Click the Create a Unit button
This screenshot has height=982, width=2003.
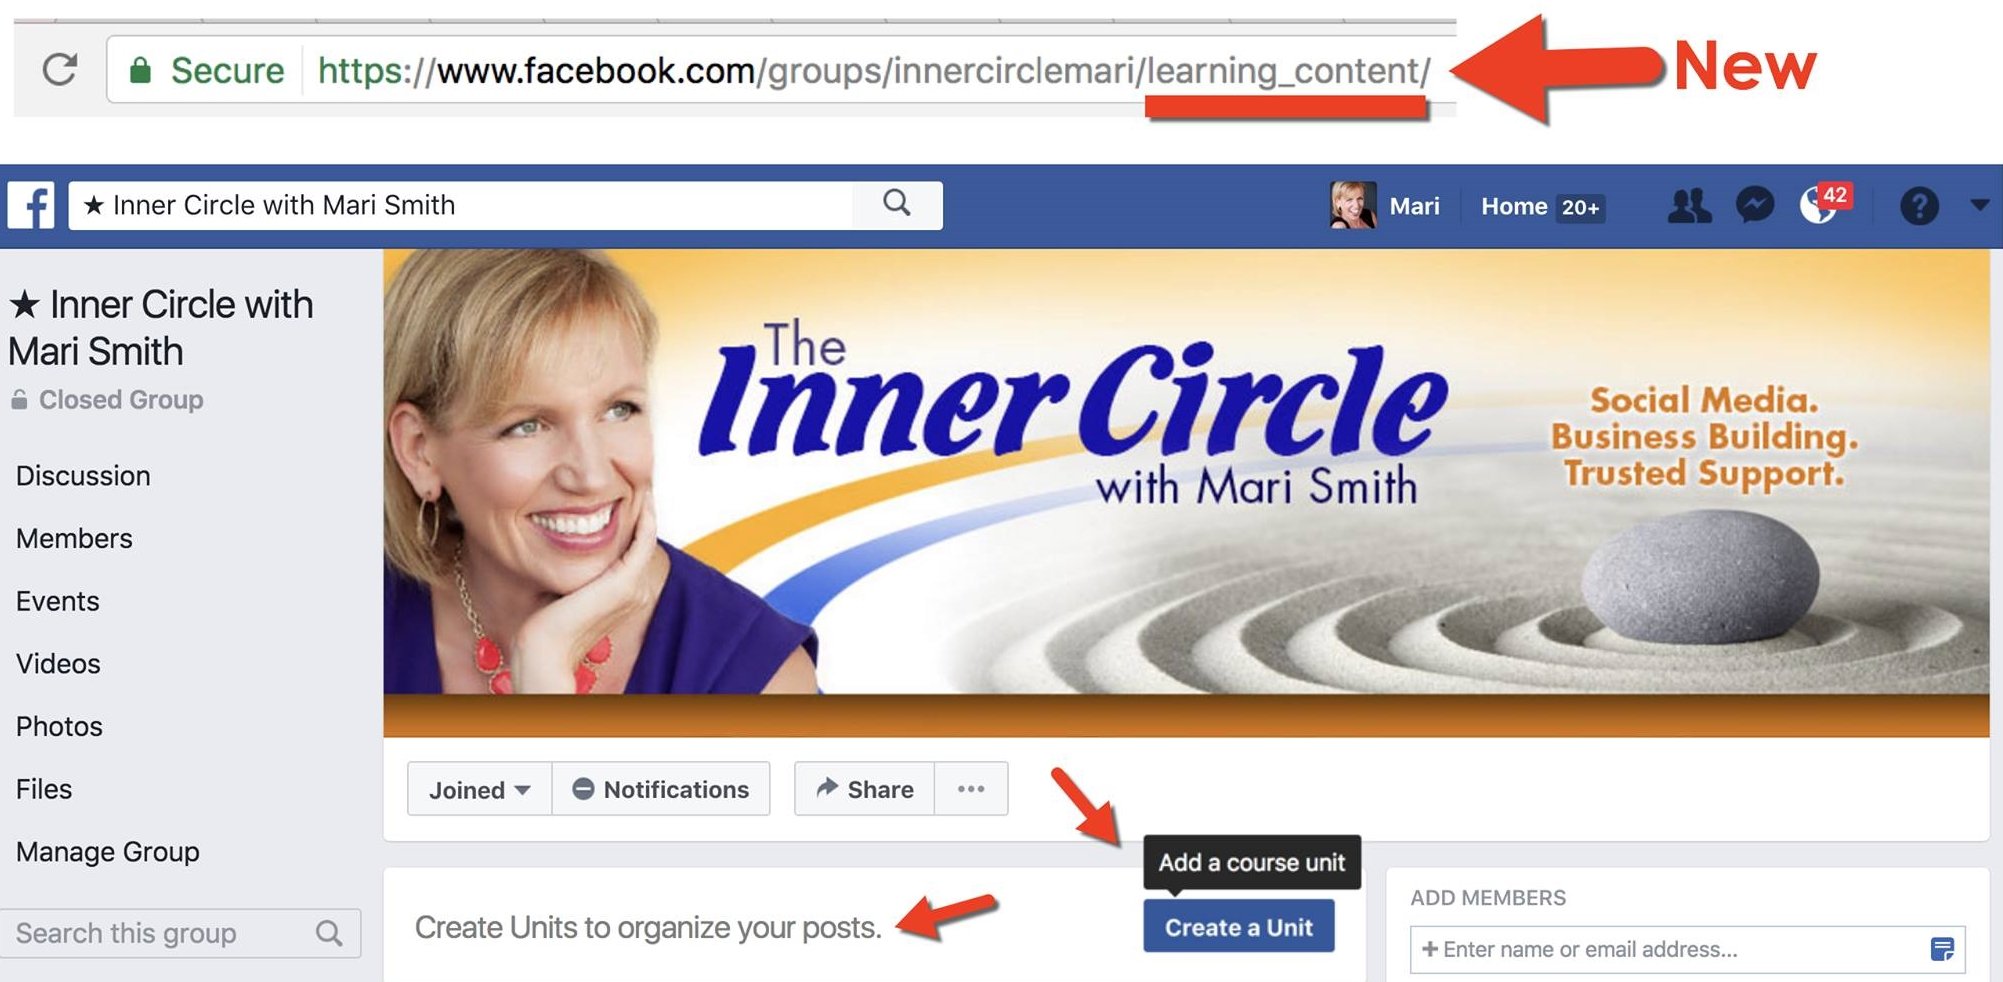point(1238,927)
